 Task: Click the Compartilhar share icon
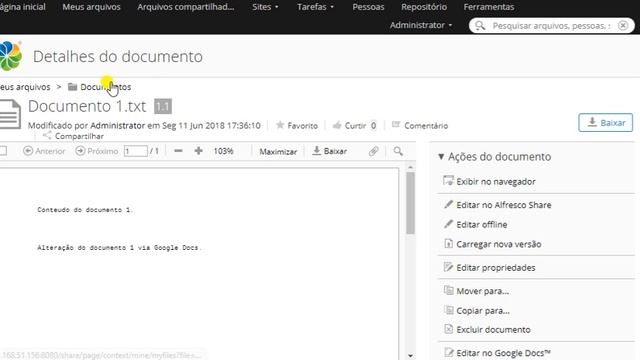click(47, 136)
